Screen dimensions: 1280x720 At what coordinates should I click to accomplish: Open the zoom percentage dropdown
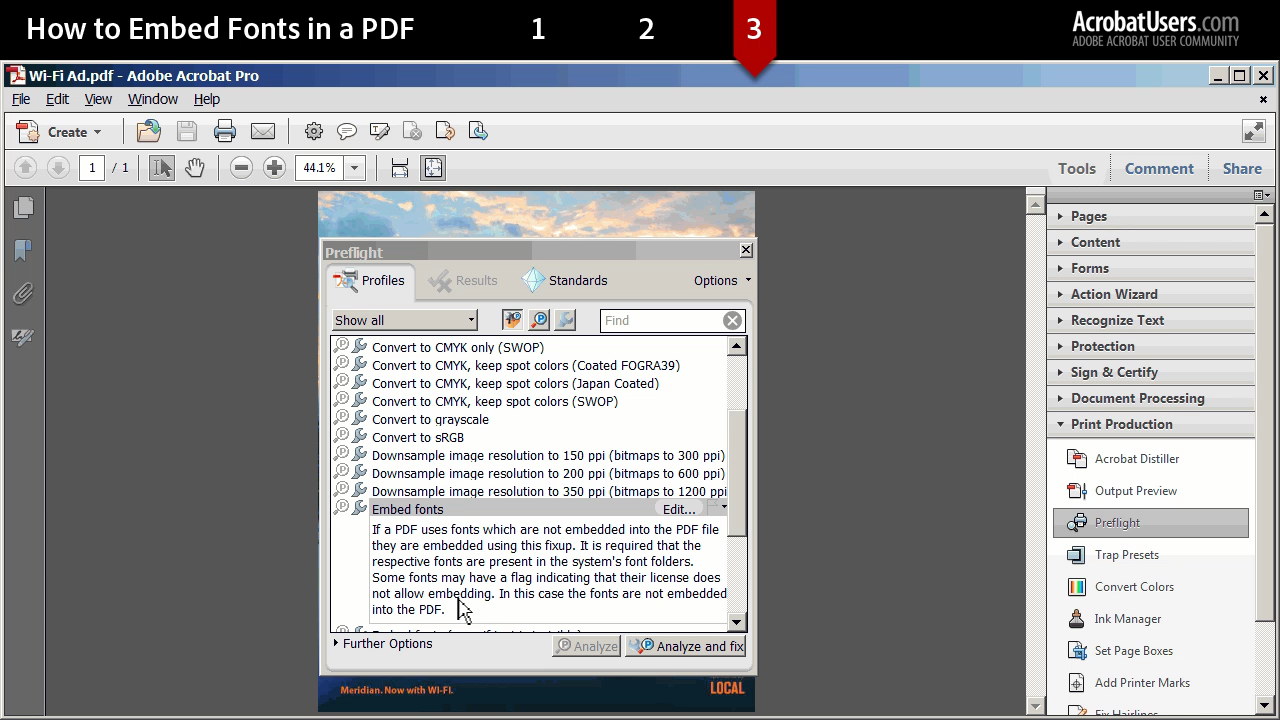(354, 168)
